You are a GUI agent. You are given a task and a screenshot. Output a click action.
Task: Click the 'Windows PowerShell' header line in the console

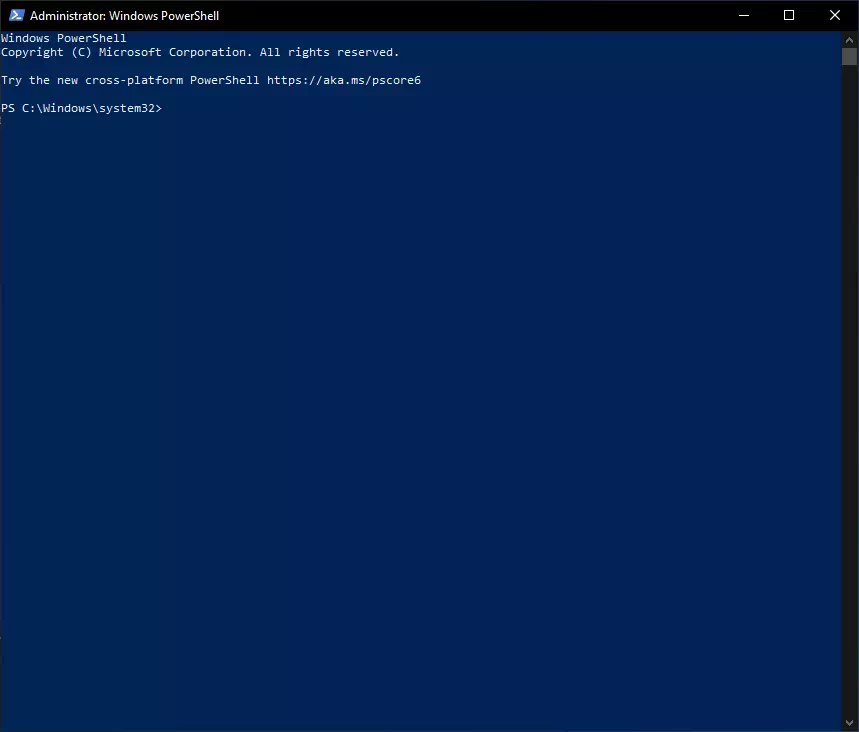pyautogui.click(x=64, y=38)
